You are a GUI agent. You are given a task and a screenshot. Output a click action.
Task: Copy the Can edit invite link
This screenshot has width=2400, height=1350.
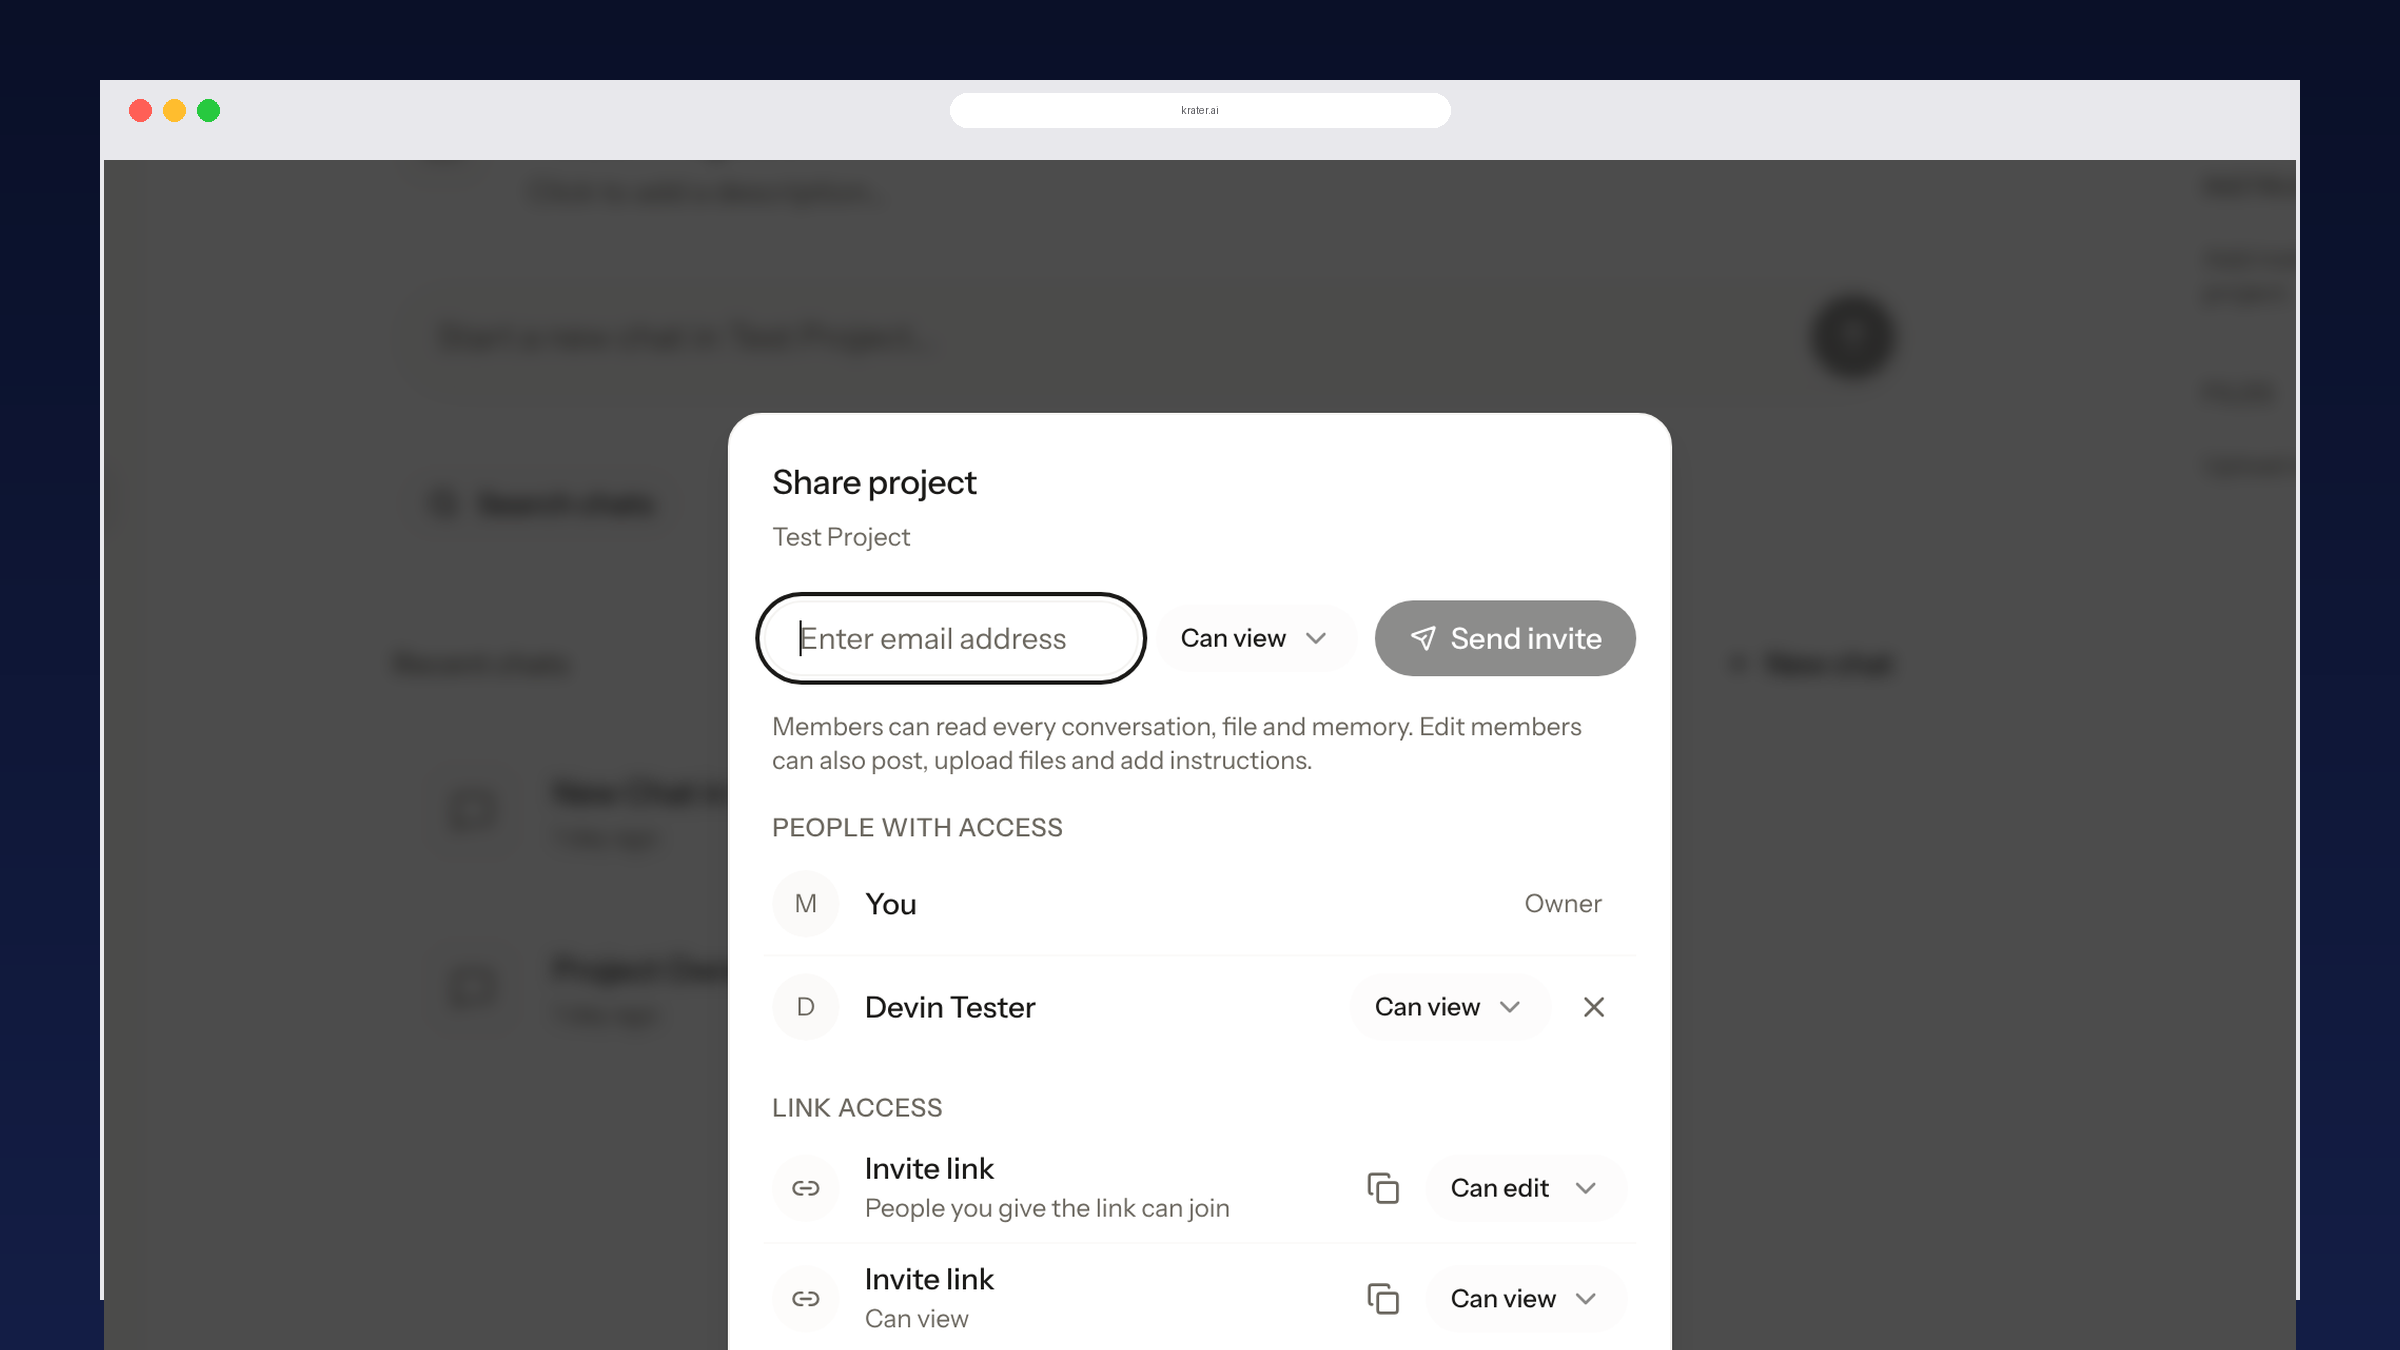[1383, 1188]
